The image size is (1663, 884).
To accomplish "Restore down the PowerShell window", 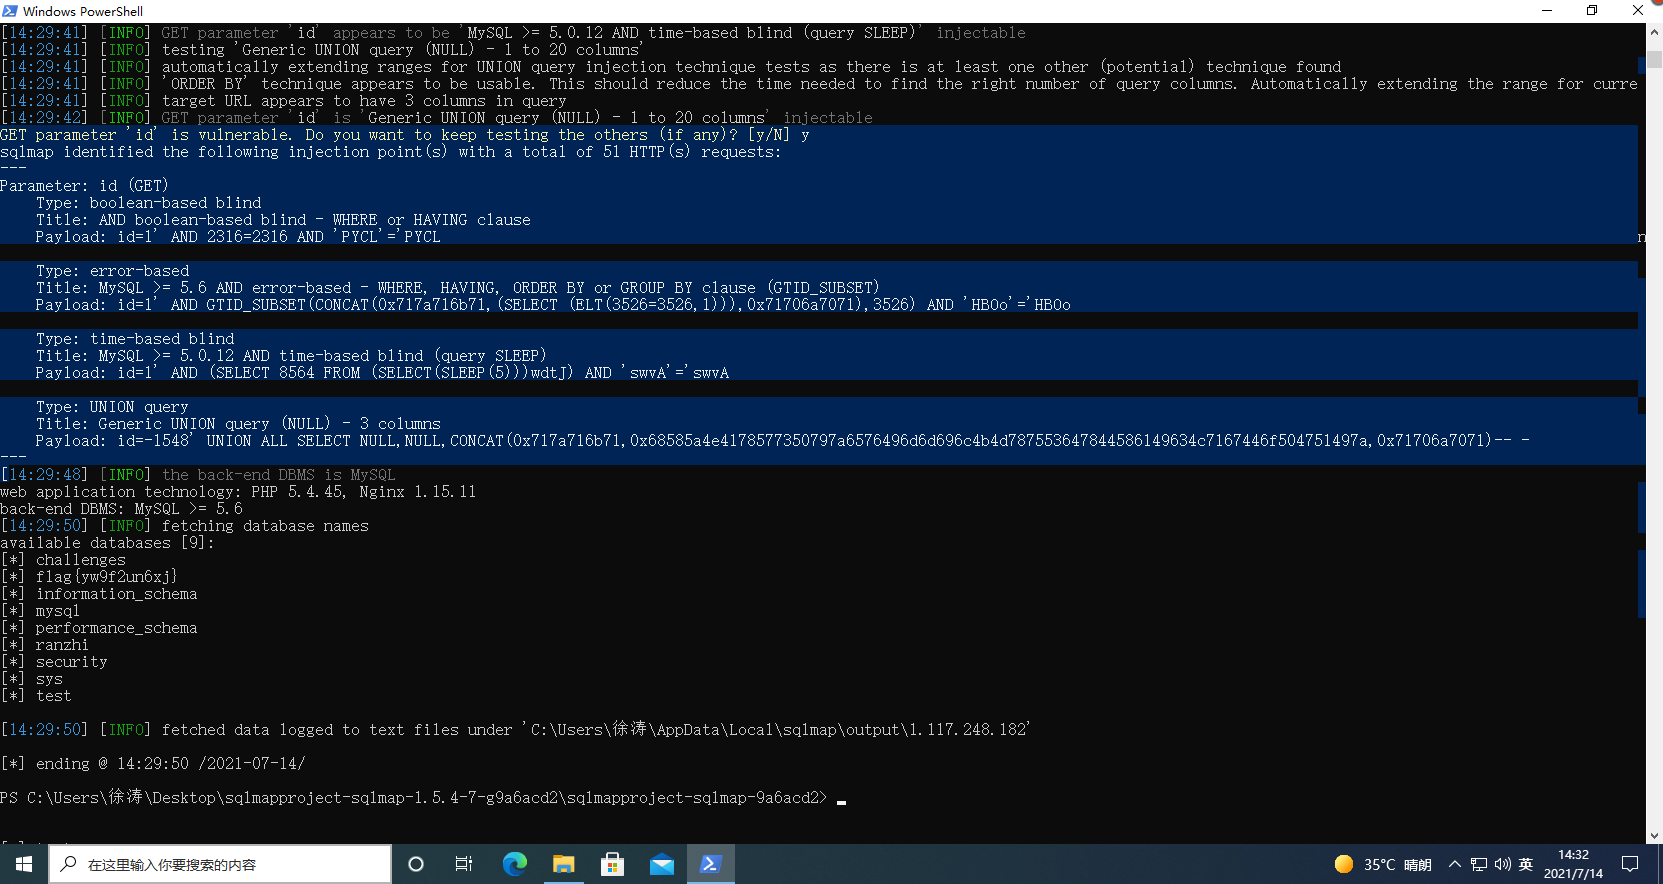I will point(1592,11).
